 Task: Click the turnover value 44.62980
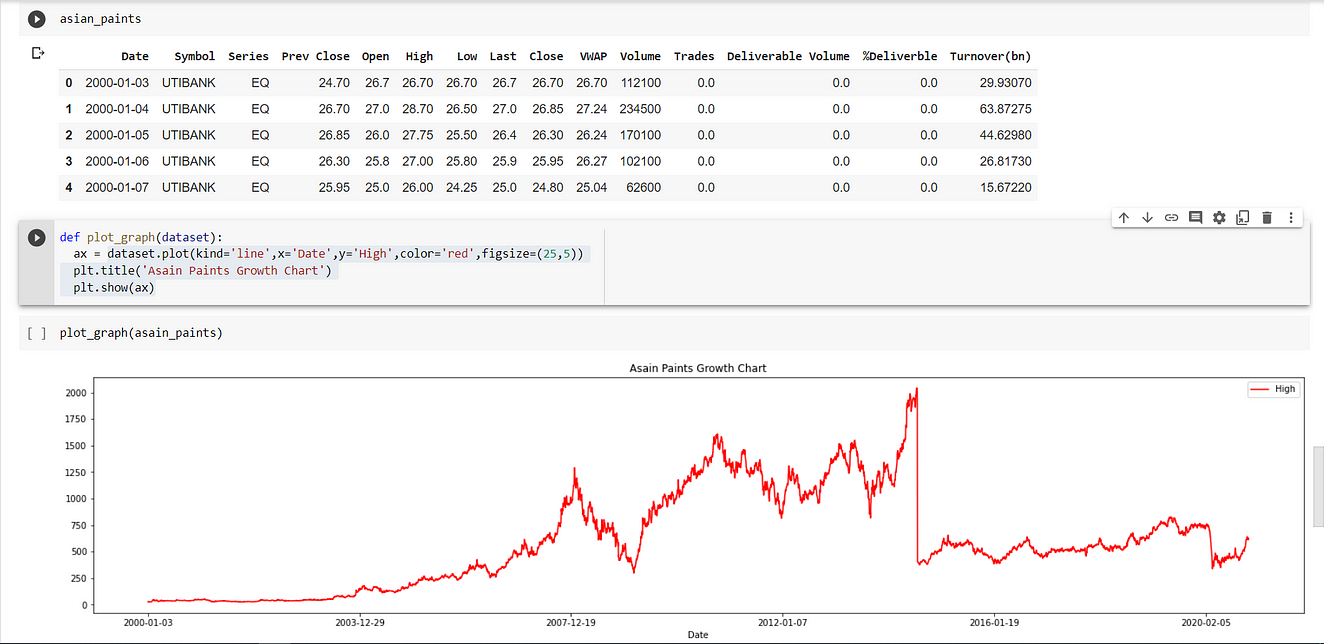click(1003, 135)
